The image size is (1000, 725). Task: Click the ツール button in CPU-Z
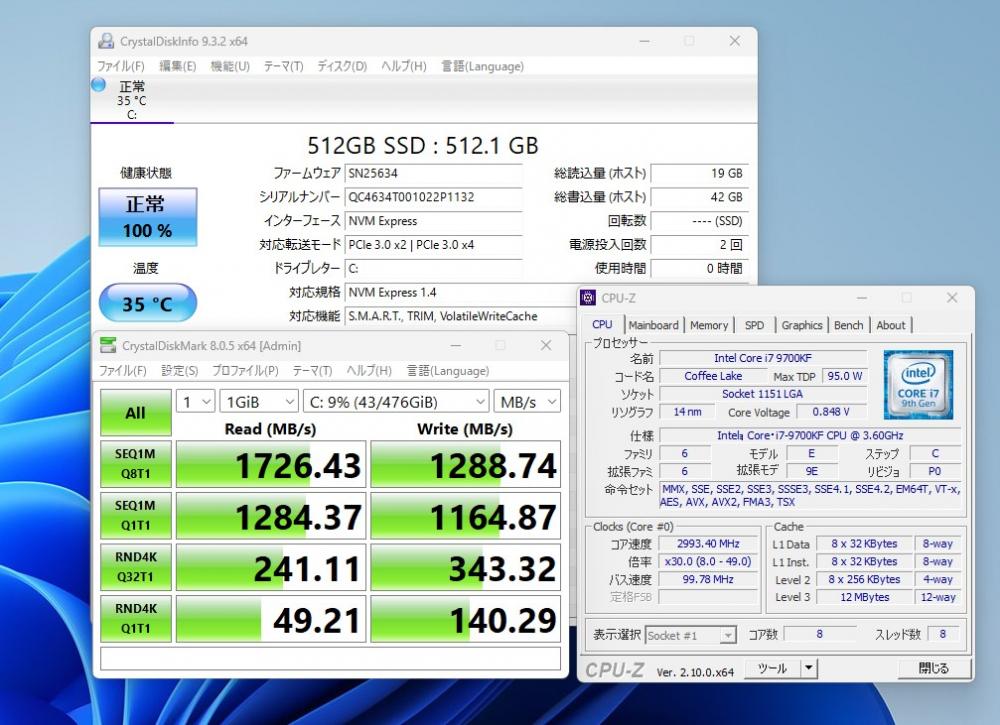[772, 668]
